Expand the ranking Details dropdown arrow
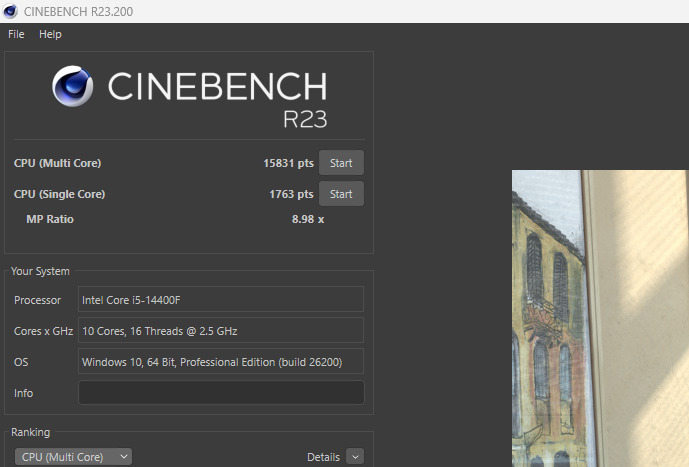This screenshot has height=467, width=689. pyautogui.click(x=355, y=457)
